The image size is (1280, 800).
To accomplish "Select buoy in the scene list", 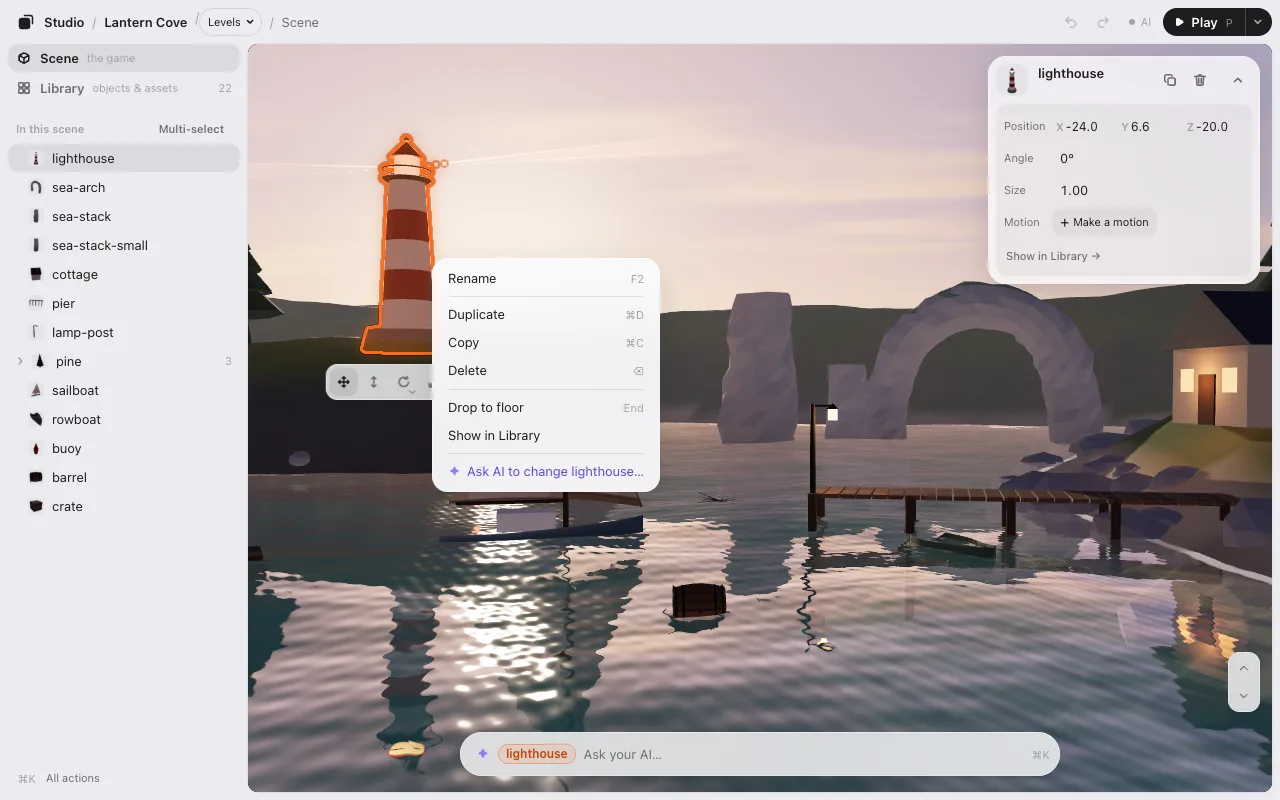I will 124,448.
